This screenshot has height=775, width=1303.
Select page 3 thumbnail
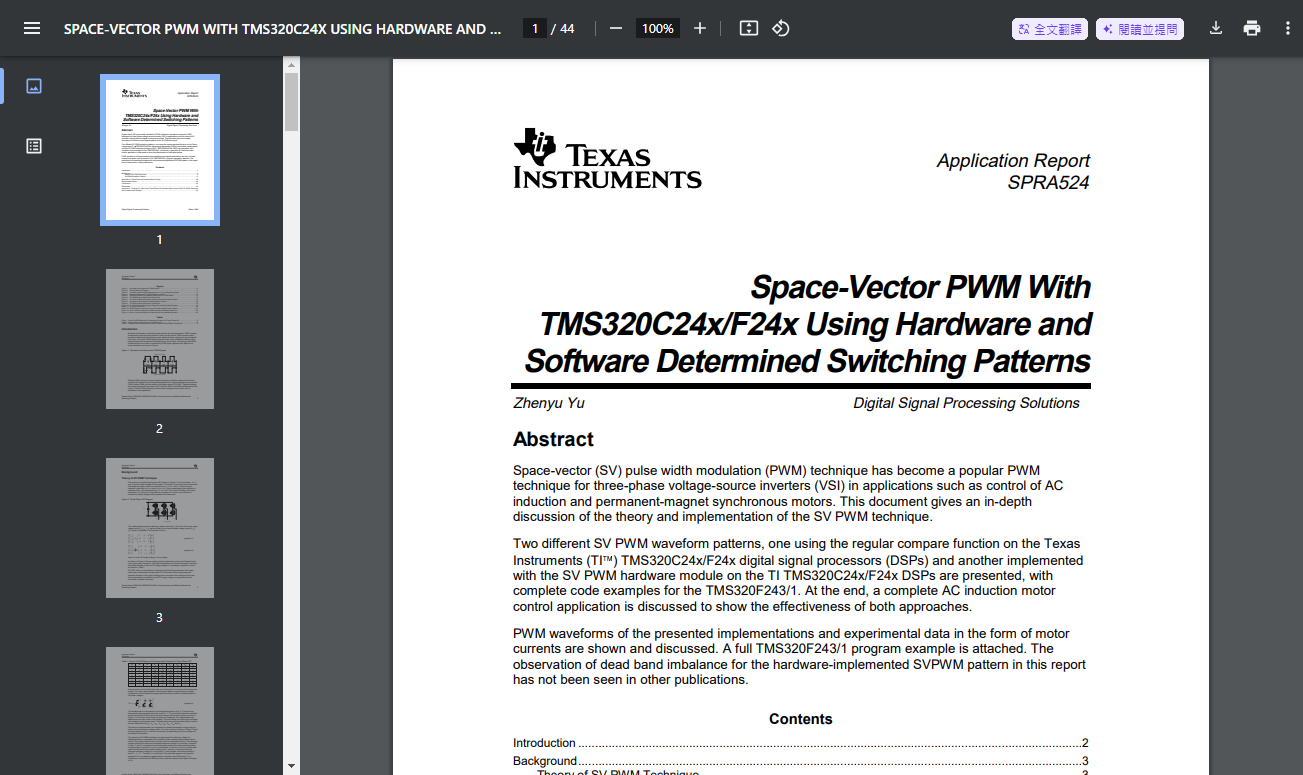click(x=160, y=528)
